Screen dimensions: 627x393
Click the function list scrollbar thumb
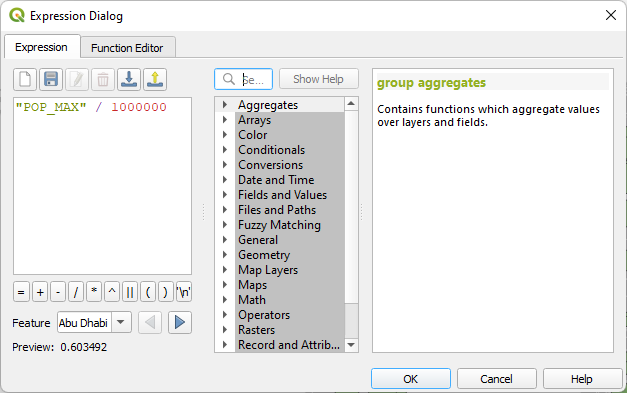[351, 207]
